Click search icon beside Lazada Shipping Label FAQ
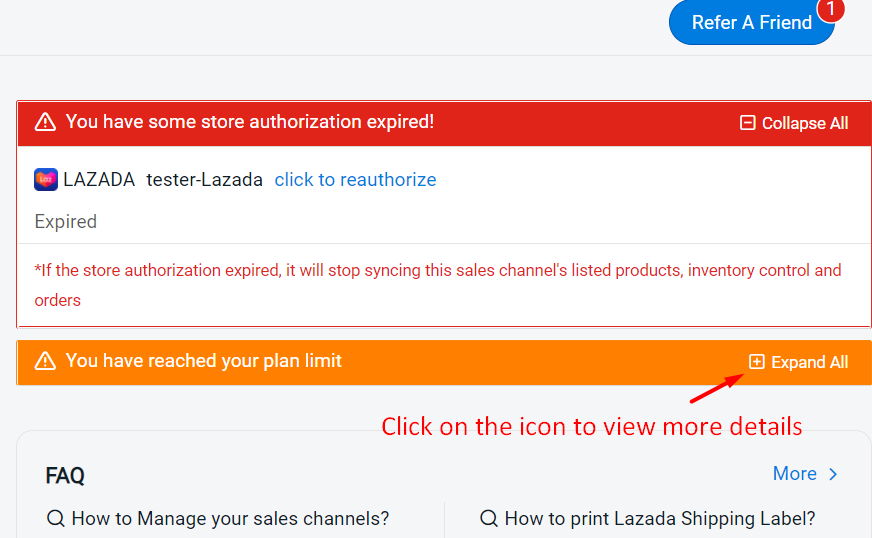Viewport: 872px width, 538px height. (489, 518)
